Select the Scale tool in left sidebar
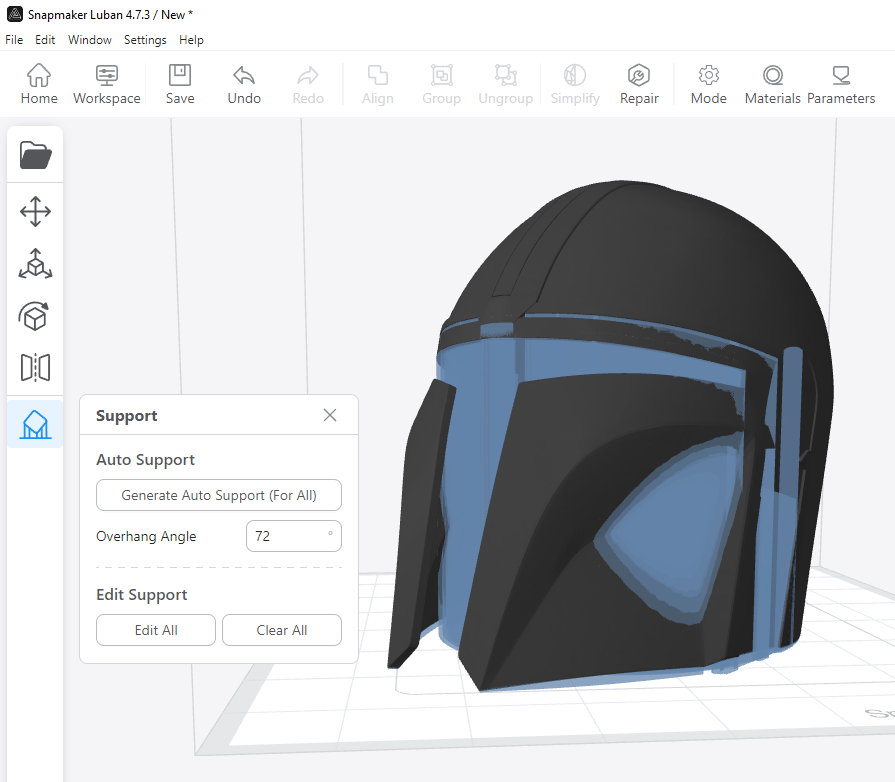The width and height of the screenshot is (895, 782). (x=35, y=265)
